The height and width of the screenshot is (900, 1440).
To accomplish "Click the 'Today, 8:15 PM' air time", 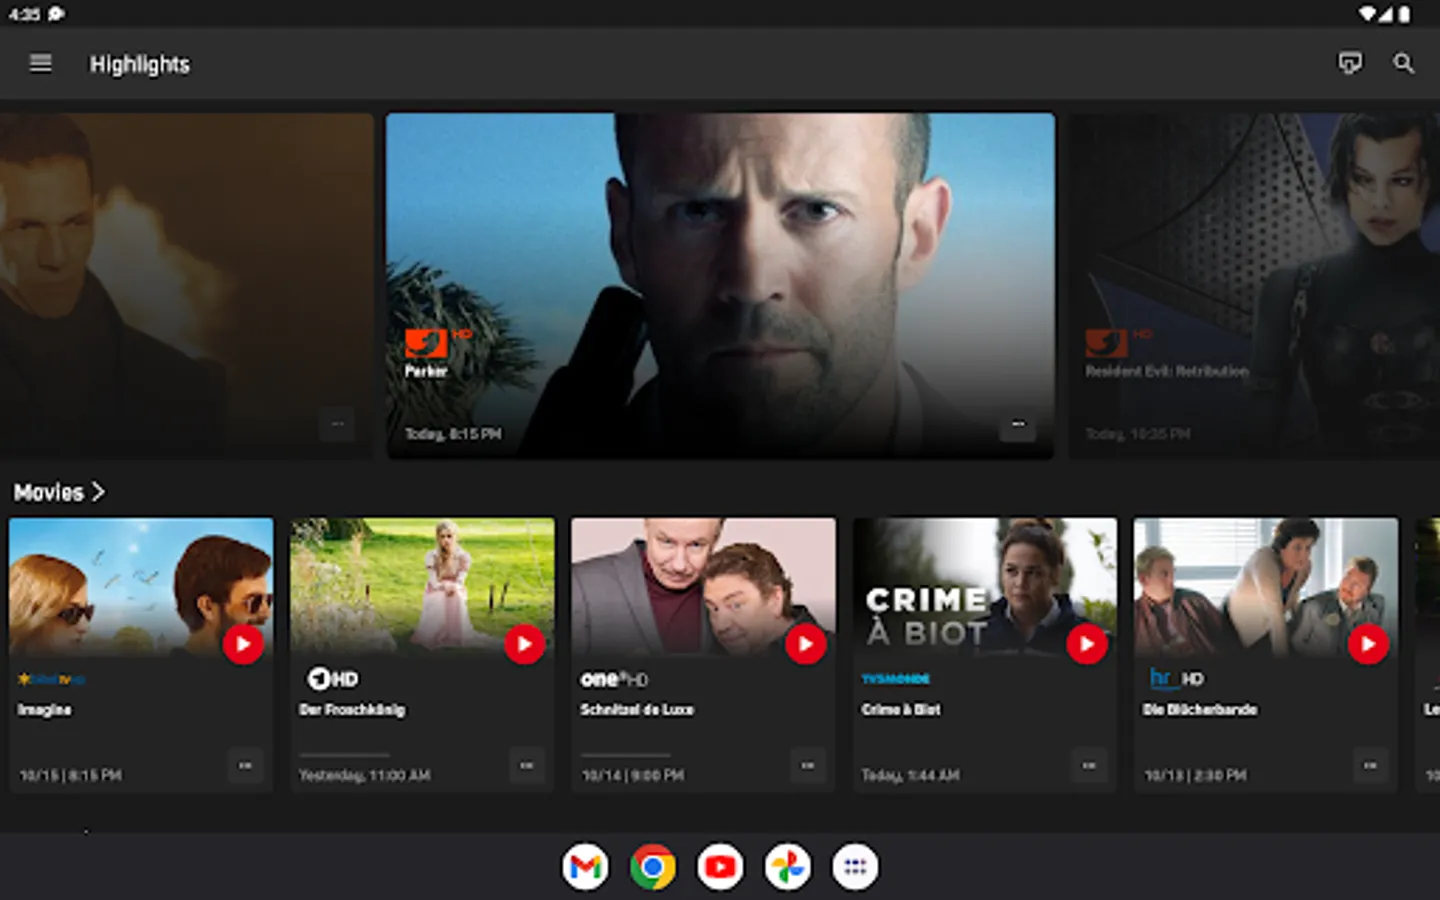I will (453, 434).
